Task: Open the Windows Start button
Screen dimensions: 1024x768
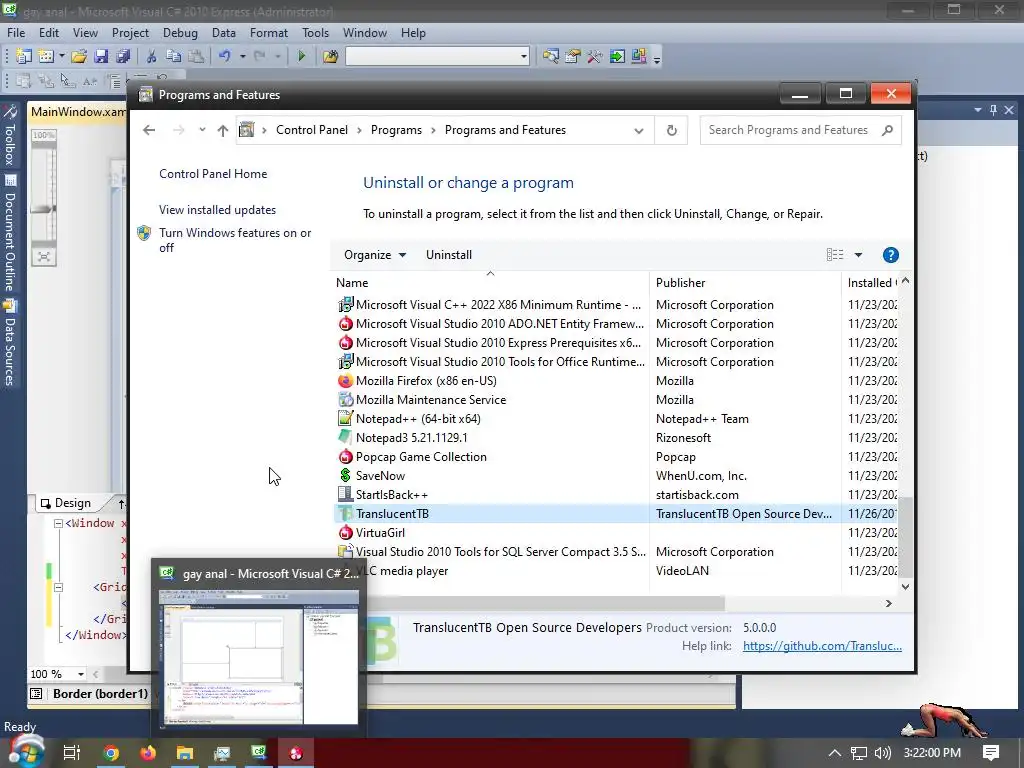Action: click(25, 752)
